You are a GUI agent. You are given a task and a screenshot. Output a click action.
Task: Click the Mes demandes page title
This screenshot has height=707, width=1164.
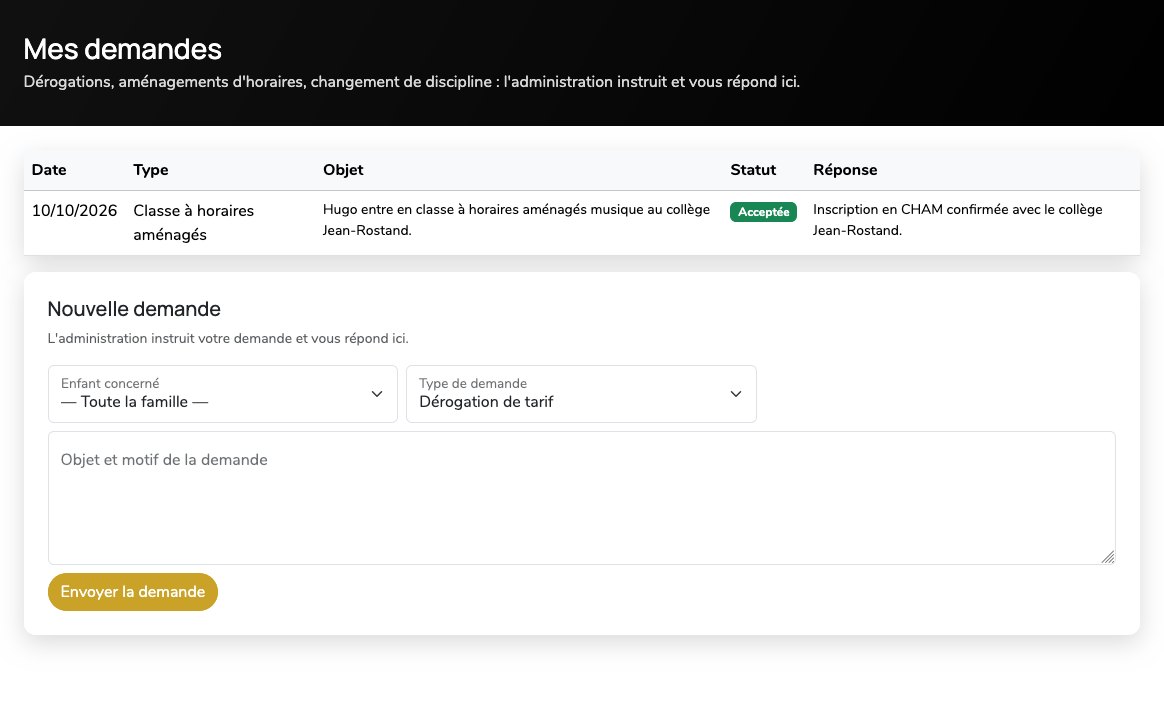tap(122, 49)
